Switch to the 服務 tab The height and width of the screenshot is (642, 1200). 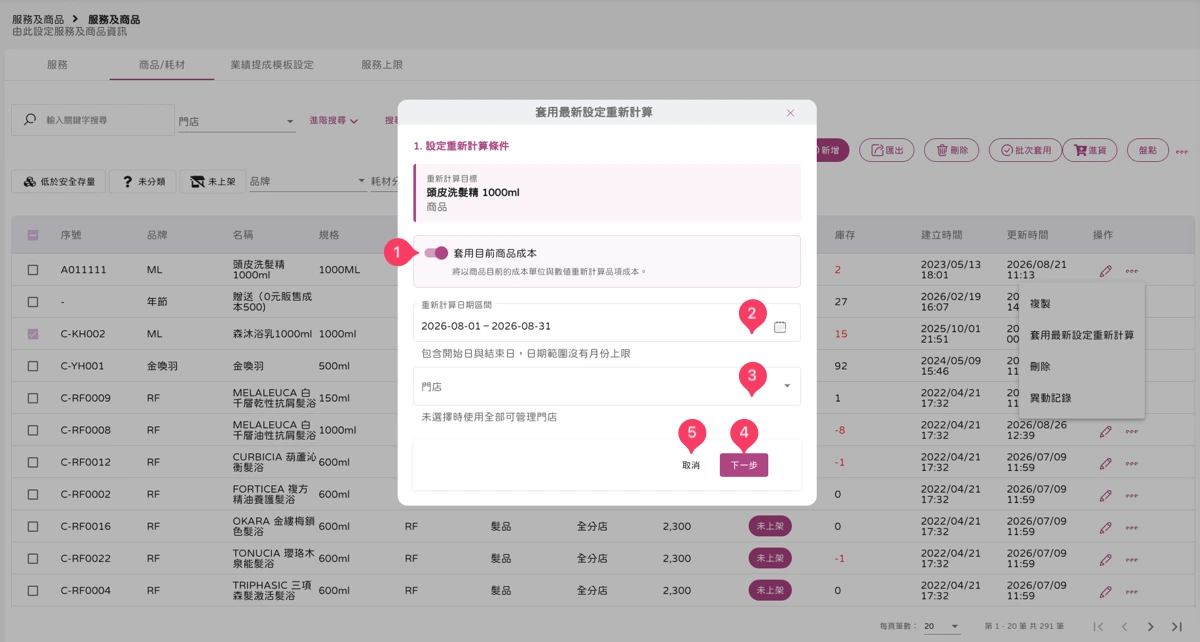click(57, 65)
